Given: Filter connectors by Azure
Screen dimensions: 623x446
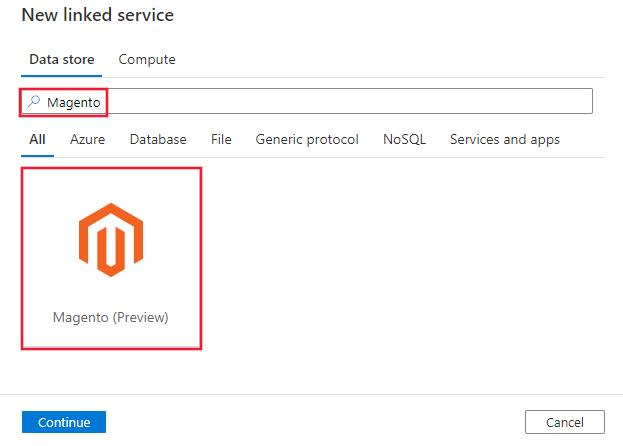Looking at the screenshot, I should point(87,140).
